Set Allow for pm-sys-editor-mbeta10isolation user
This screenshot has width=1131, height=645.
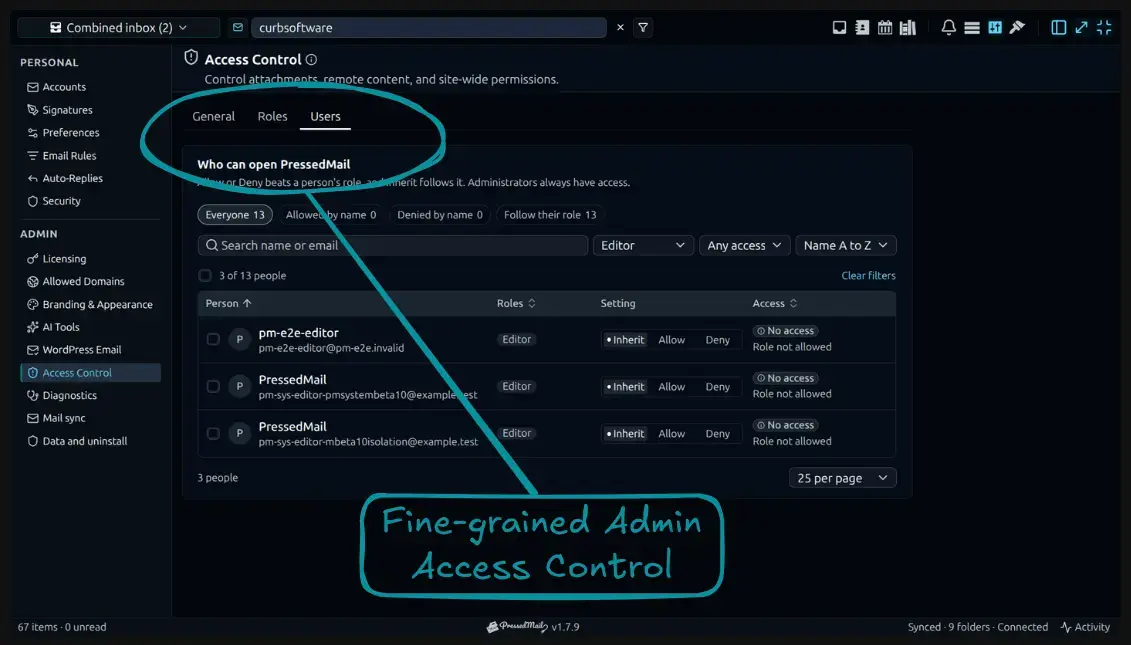point(672,434)
